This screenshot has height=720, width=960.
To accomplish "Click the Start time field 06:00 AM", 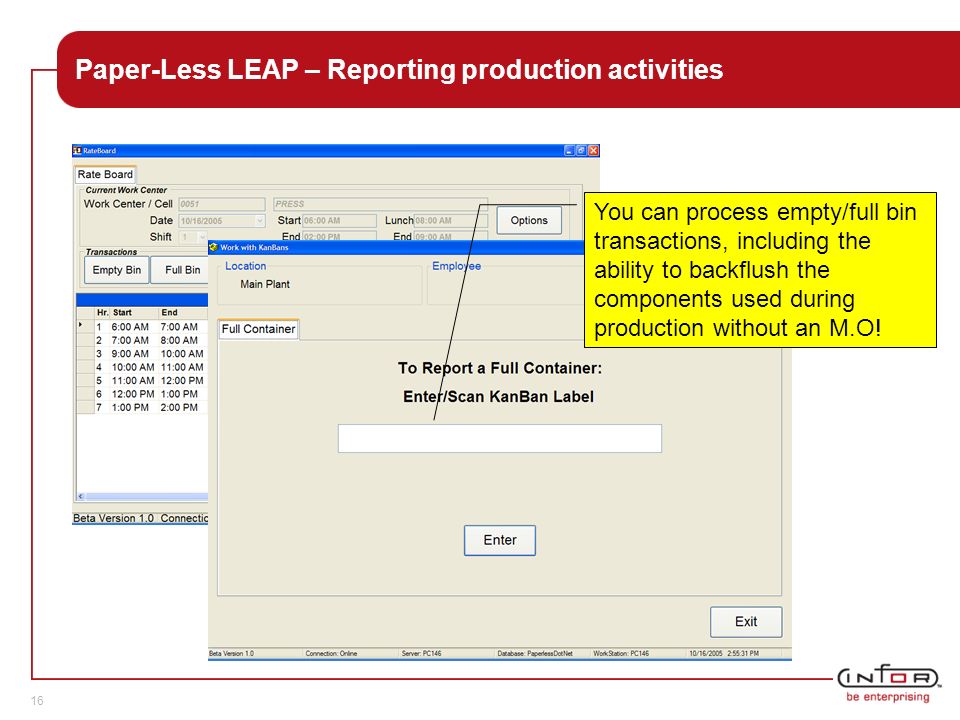I will click(339, 220).
